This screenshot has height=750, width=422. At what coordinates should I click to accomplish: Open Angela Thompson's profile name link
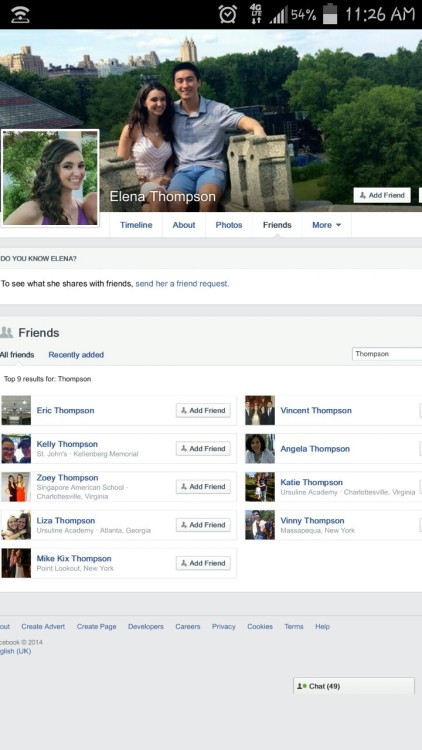pos(315,449)
